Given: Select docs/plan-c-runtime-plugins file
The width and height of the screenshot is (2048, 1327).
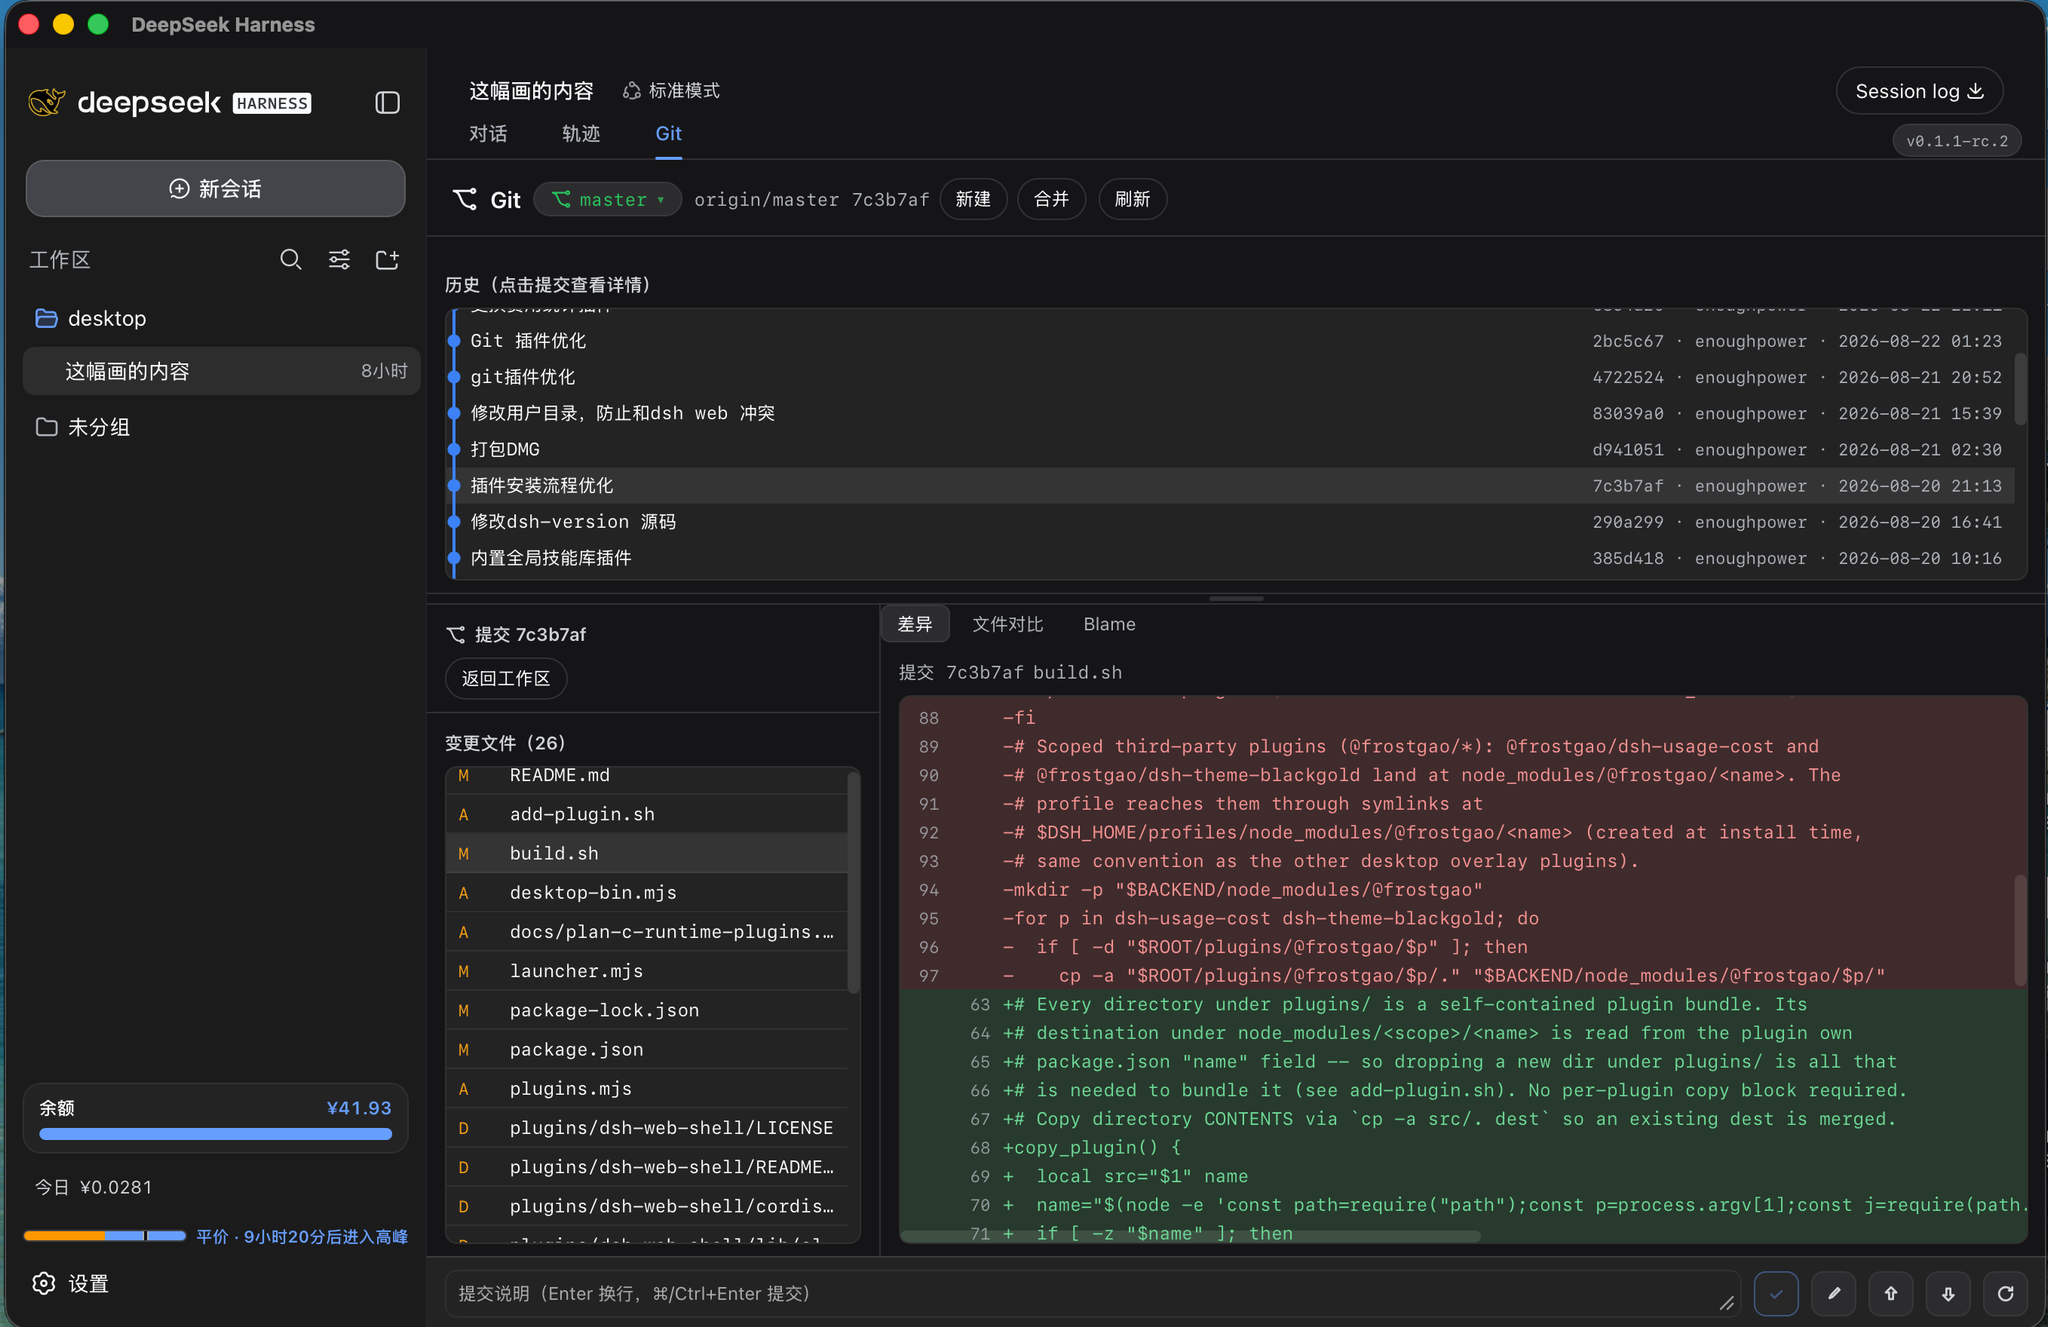Looking at the screenshot, I should point(647,931).
